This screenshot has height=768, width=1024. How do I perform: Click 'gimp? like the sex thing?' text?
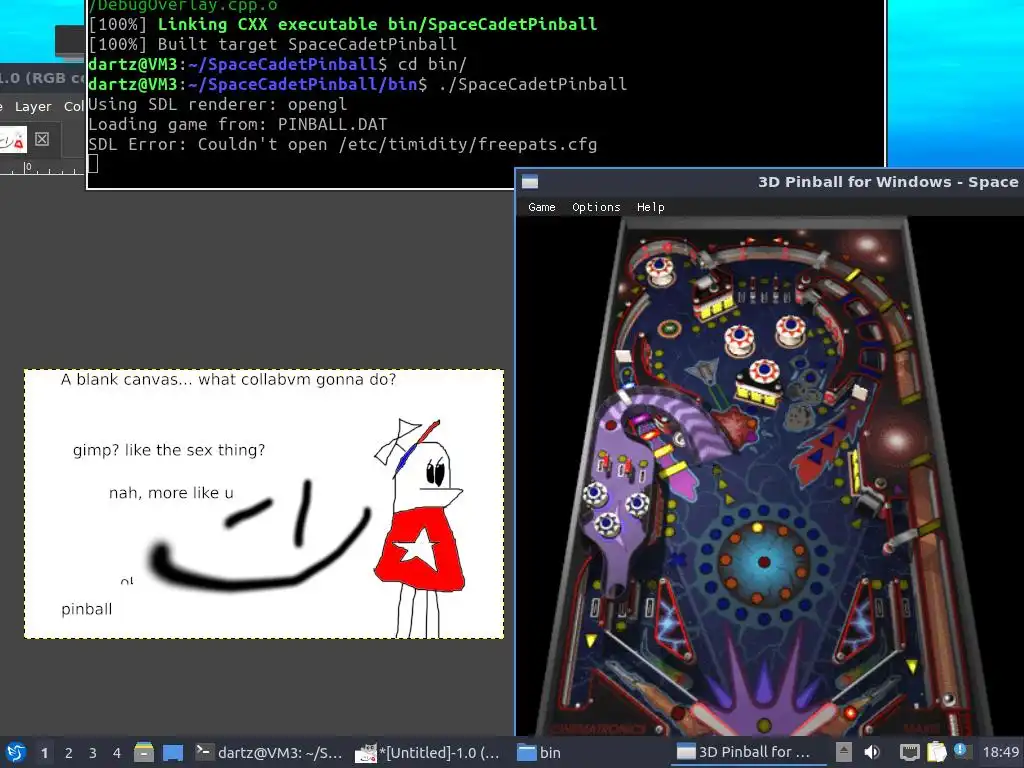click(169, 450)
